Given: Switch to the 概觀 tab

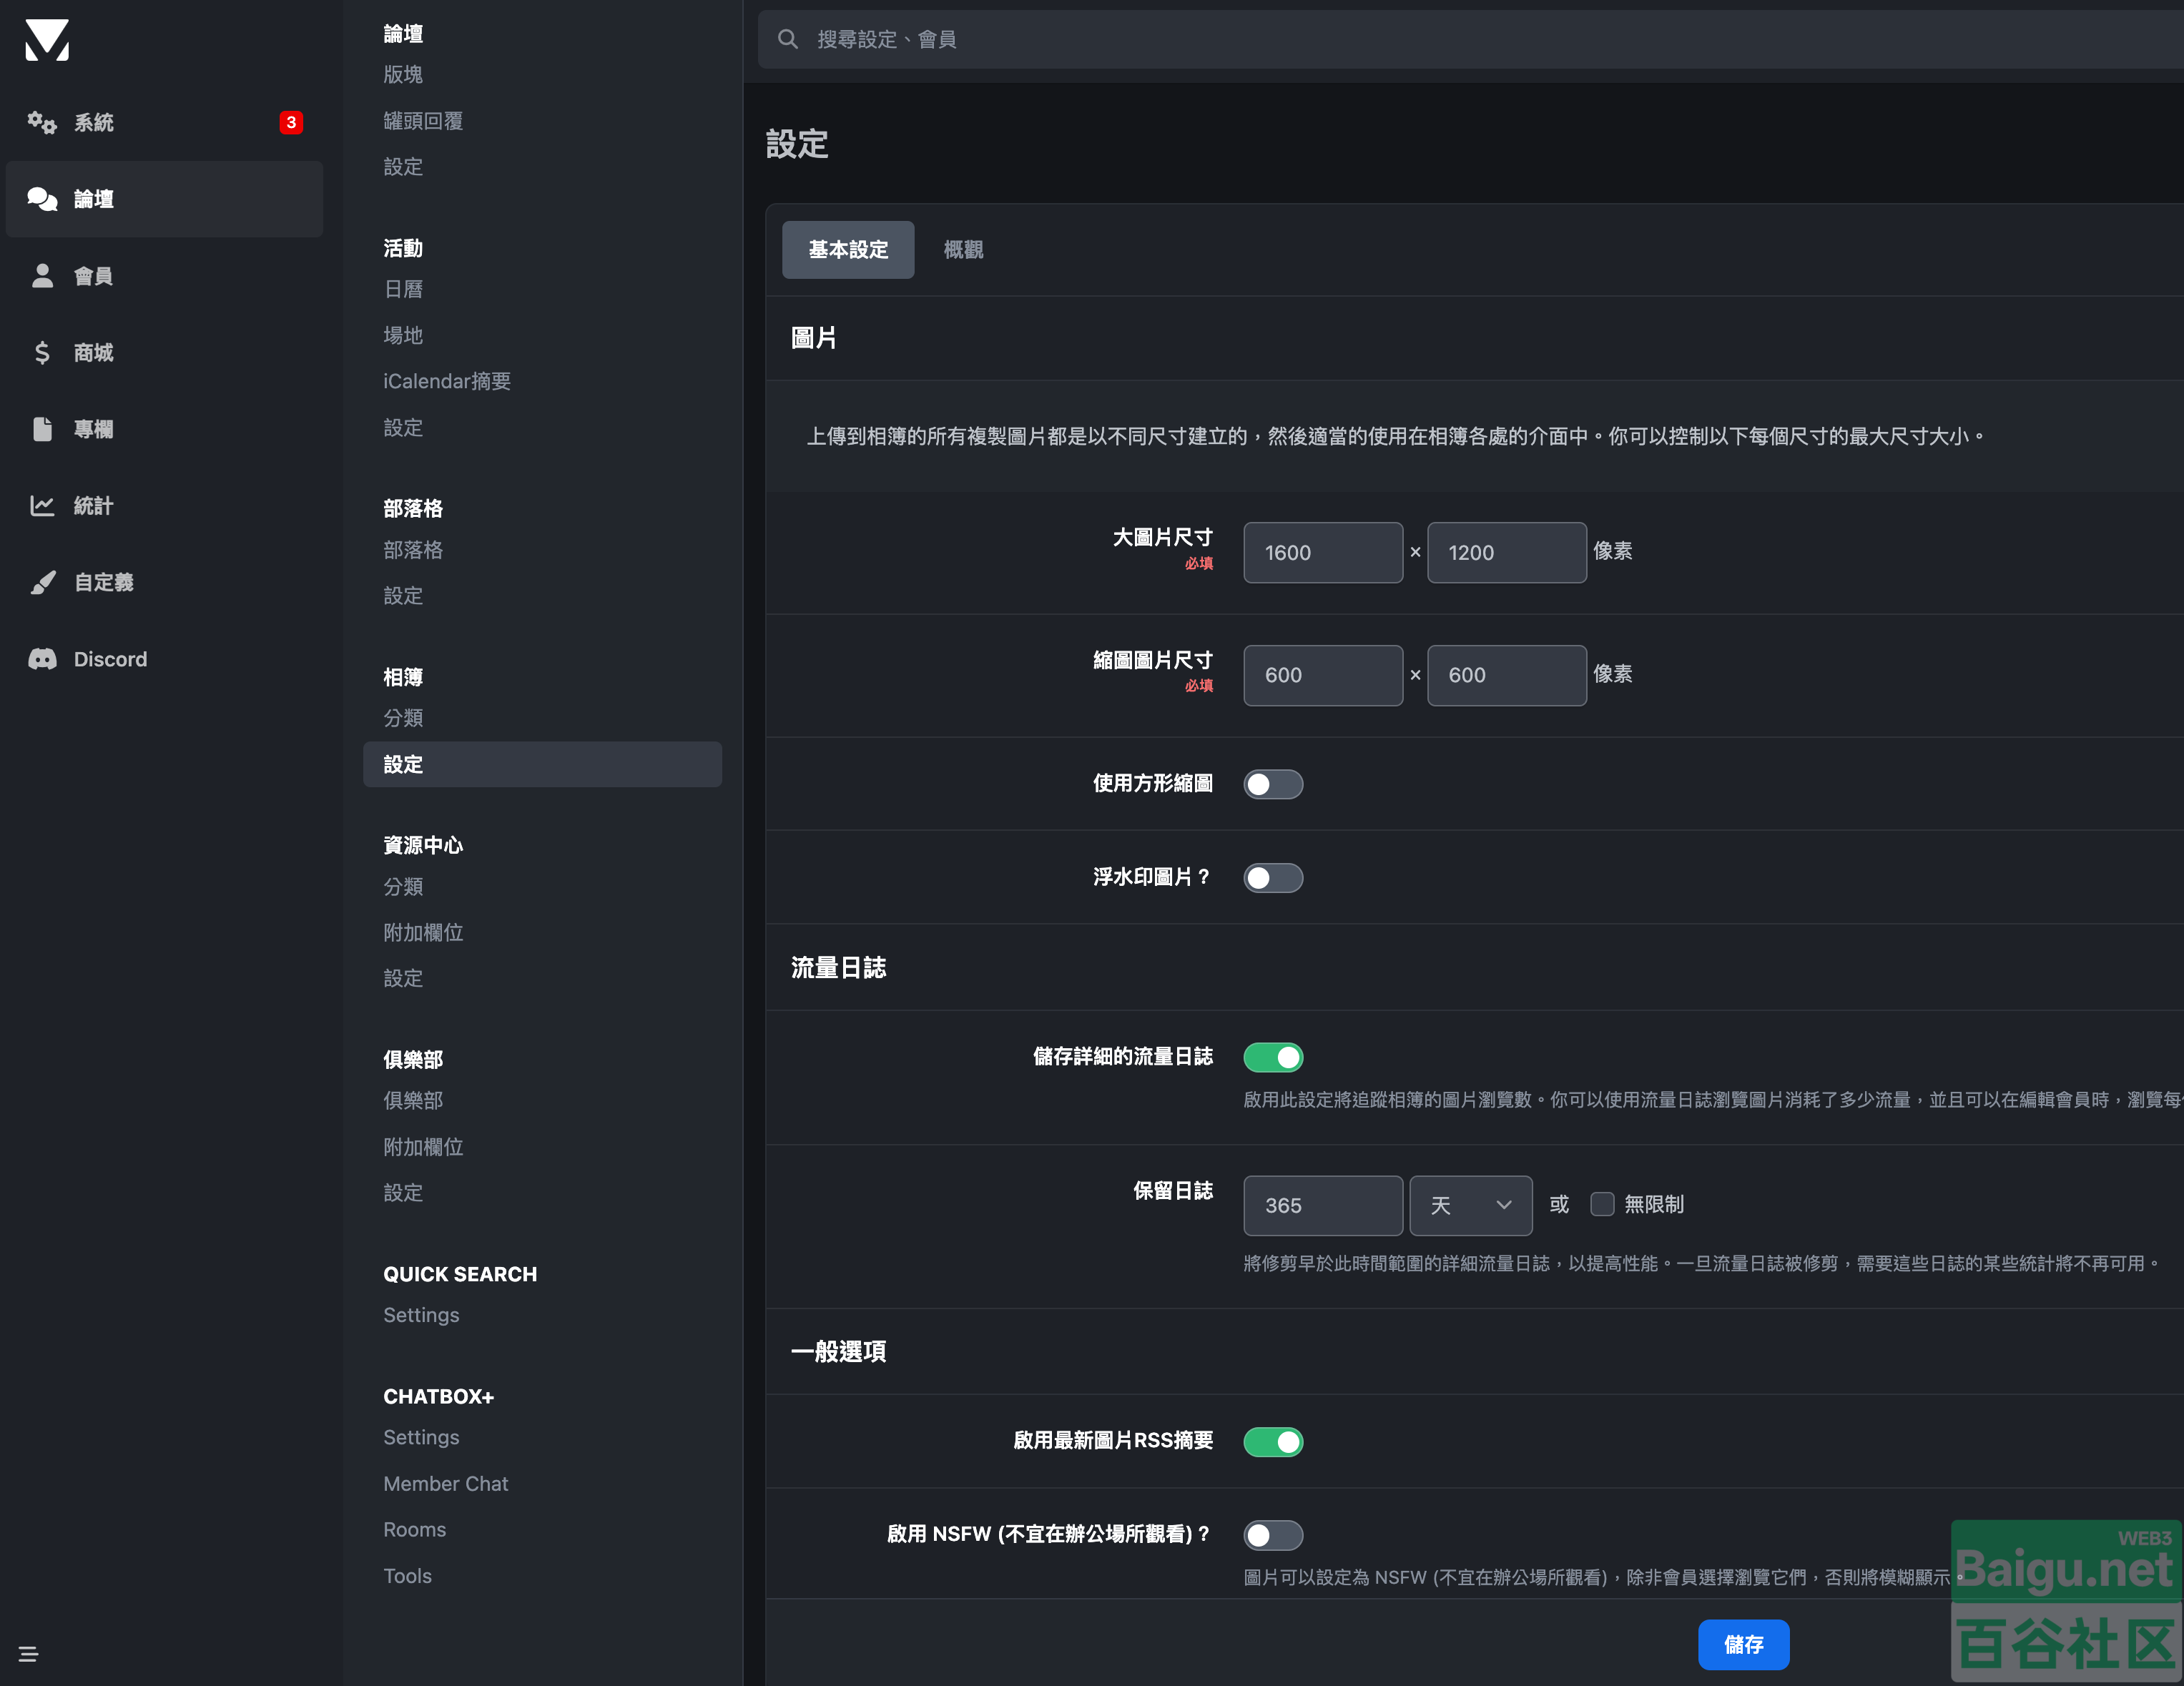Looking at the screenshot, I should pyautogui.click(x=963, y=250).
